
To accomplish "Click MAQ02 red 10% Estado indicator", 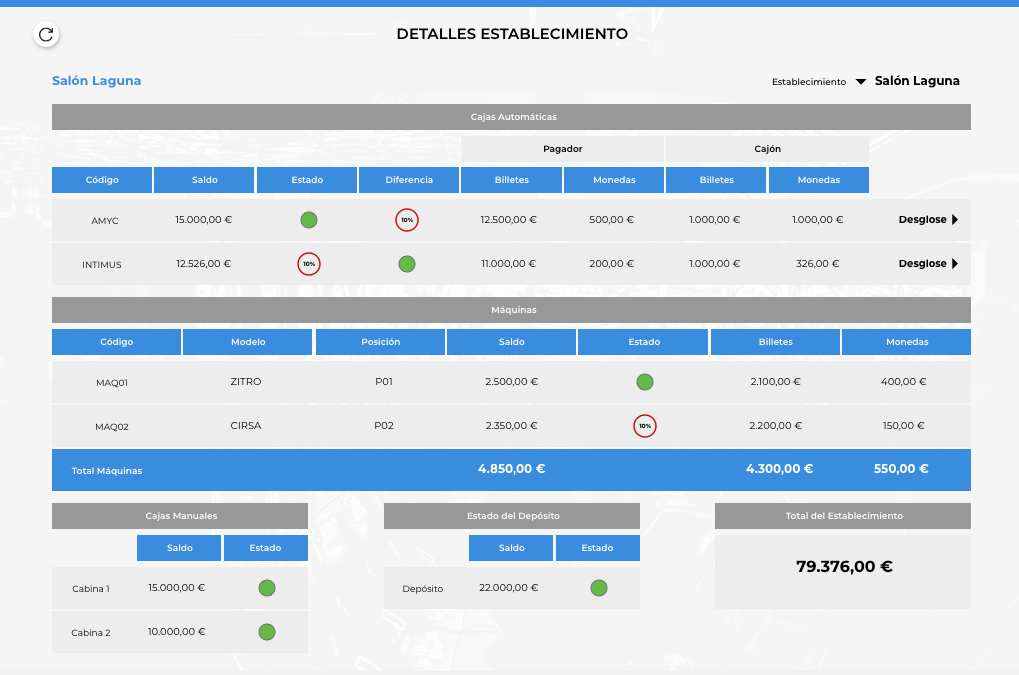I will 645,426.
